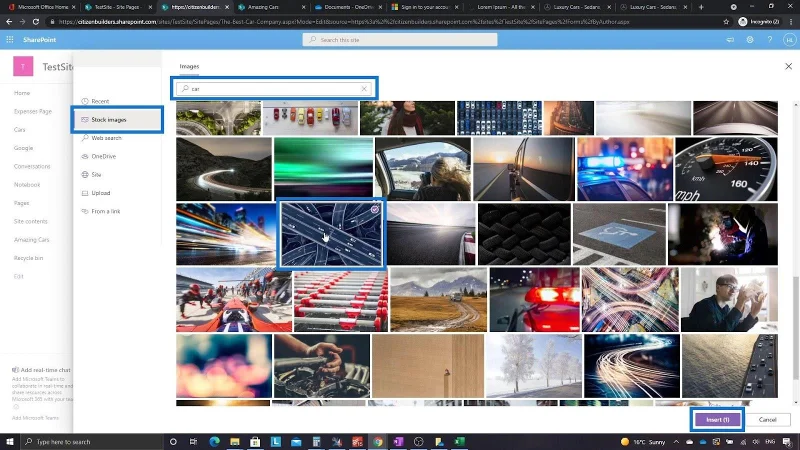Open the SharePoint app launcher waffle icon
800x450 pixels.
[10, 39]
